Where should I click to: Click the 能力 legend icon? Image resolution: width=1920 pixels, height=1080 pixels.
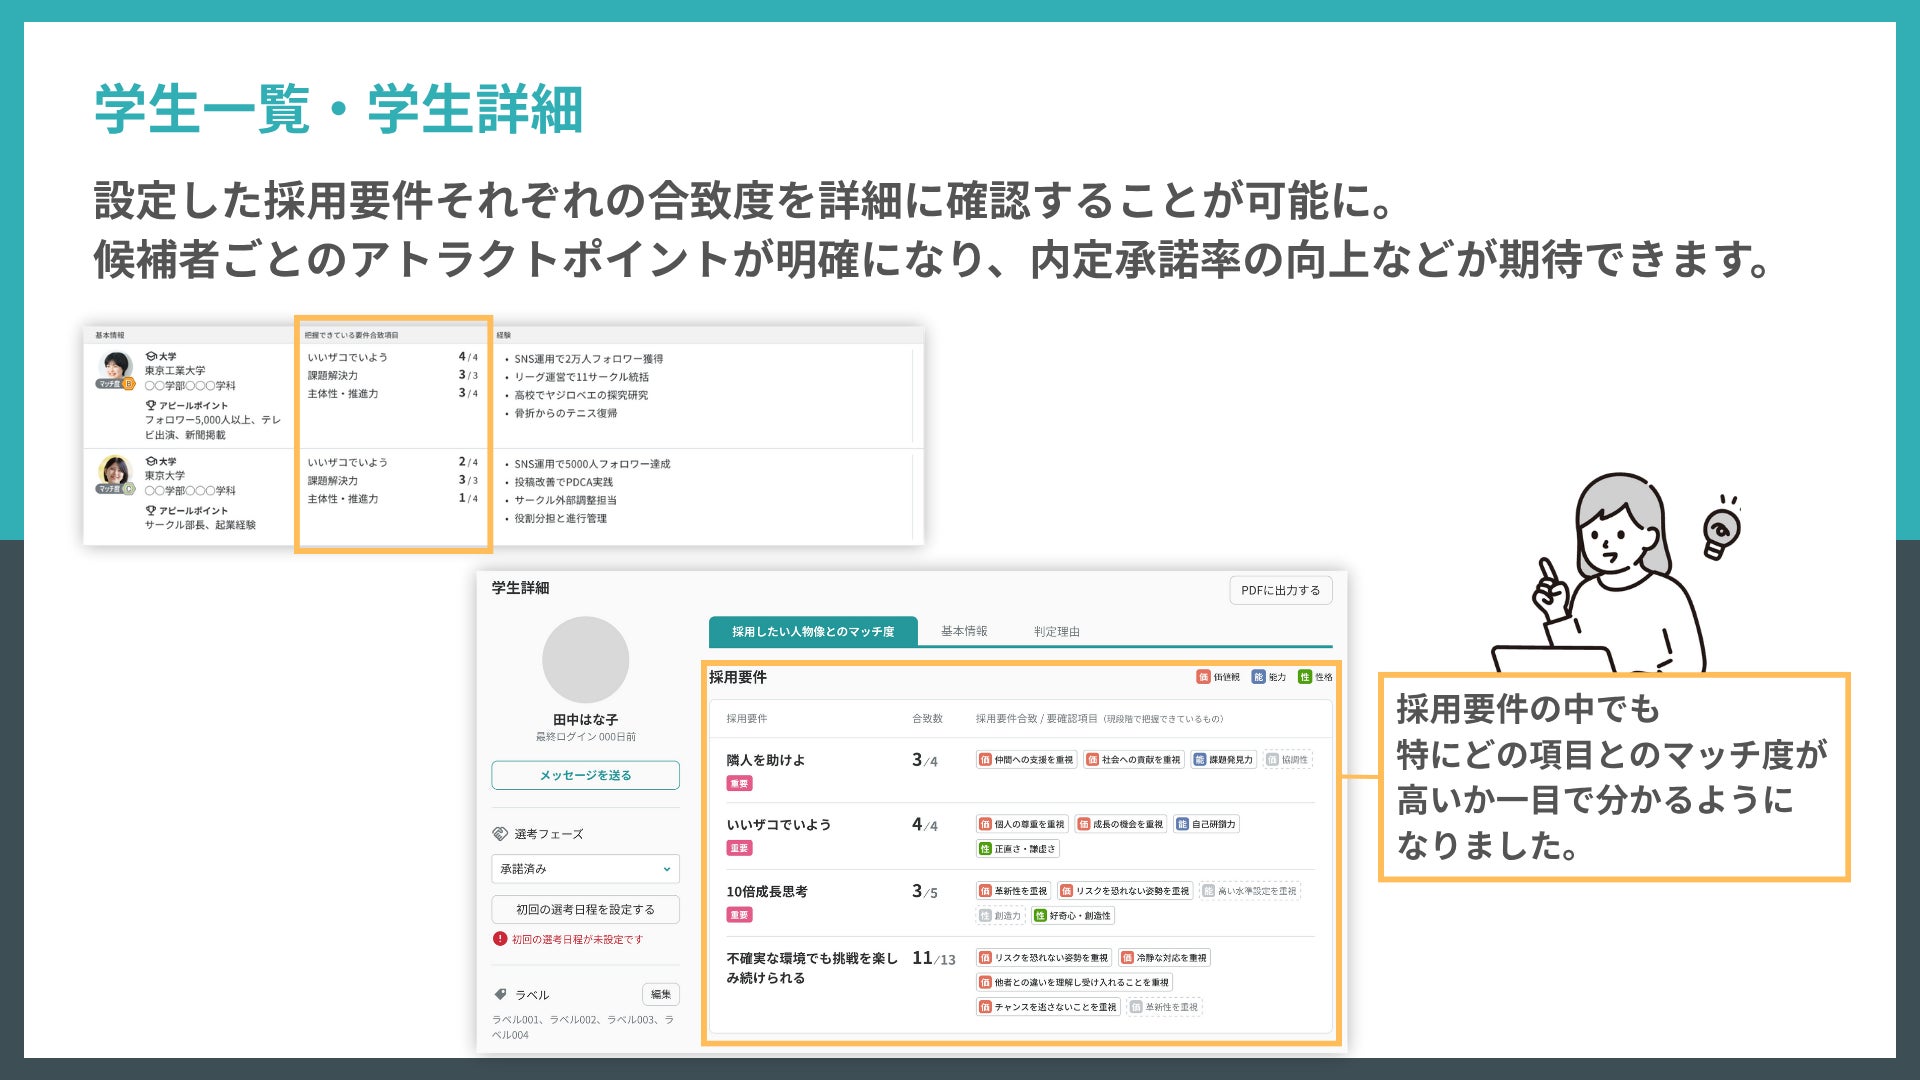[1258, 677]
